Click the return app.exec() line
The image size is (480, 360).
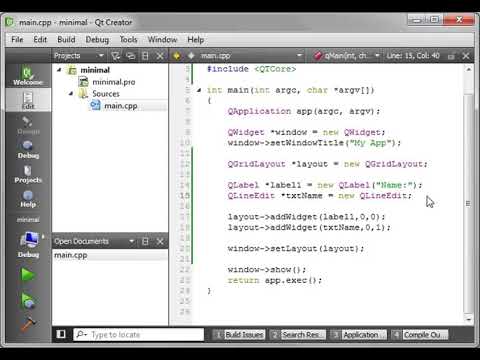[x=275, y=280]
